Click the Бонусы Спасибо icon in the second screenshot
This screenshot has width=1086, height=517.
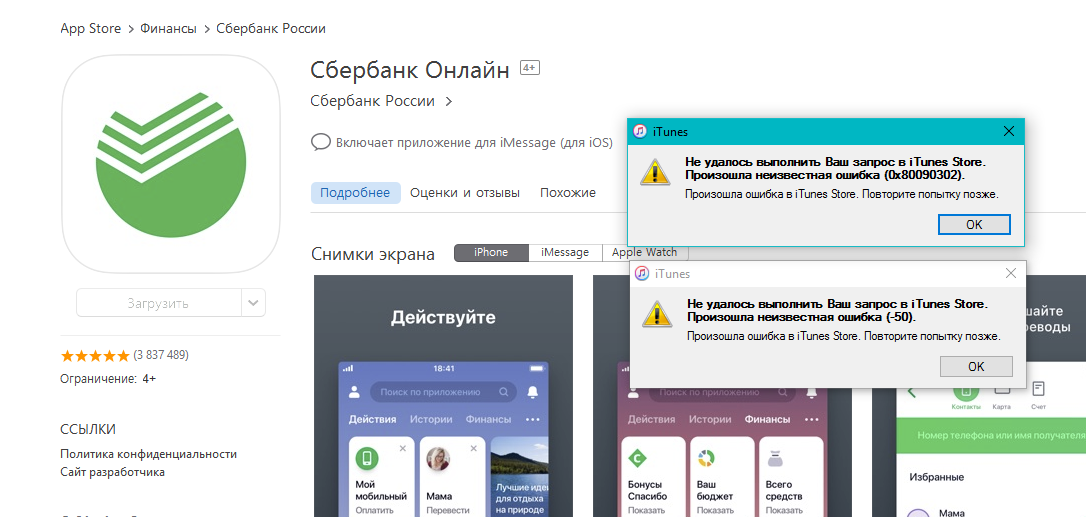639,459
